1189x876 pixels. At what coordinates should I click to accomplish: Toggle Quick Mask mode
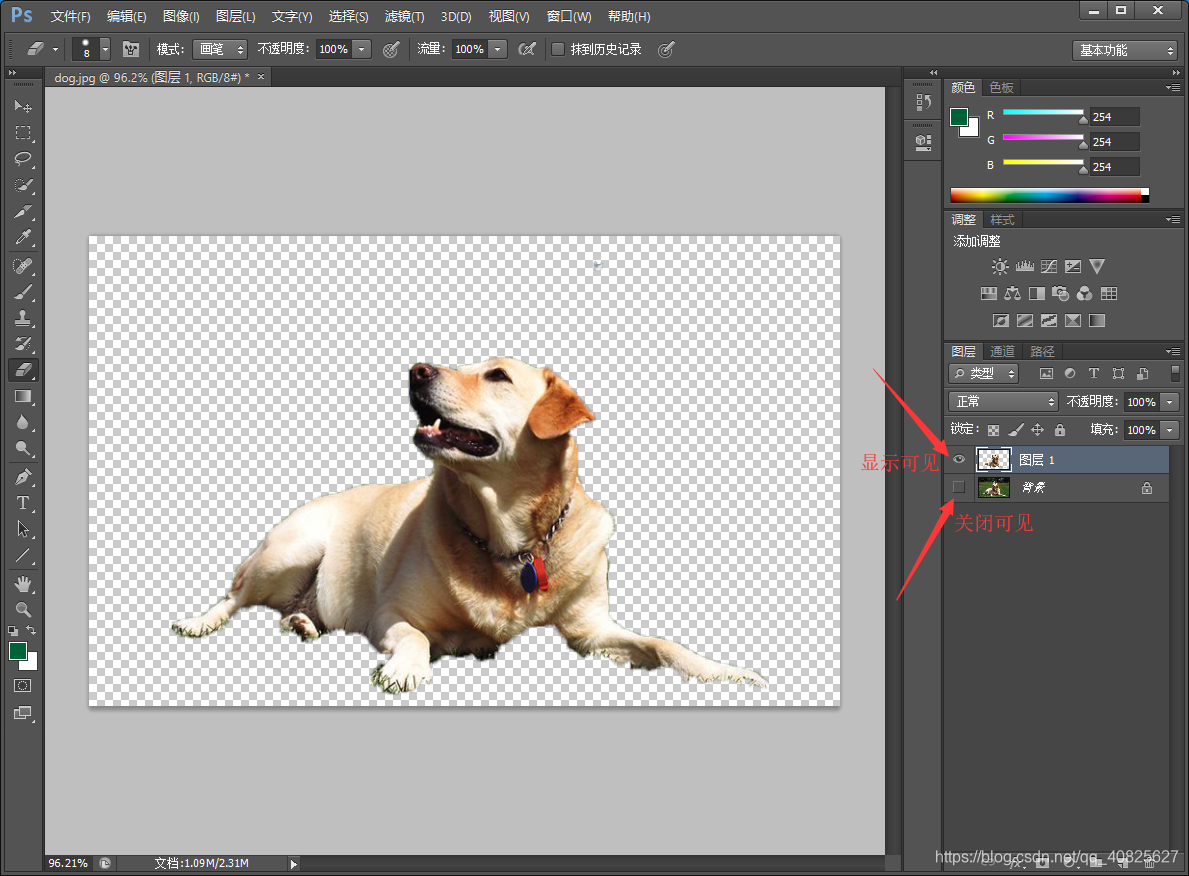point(23,686)
